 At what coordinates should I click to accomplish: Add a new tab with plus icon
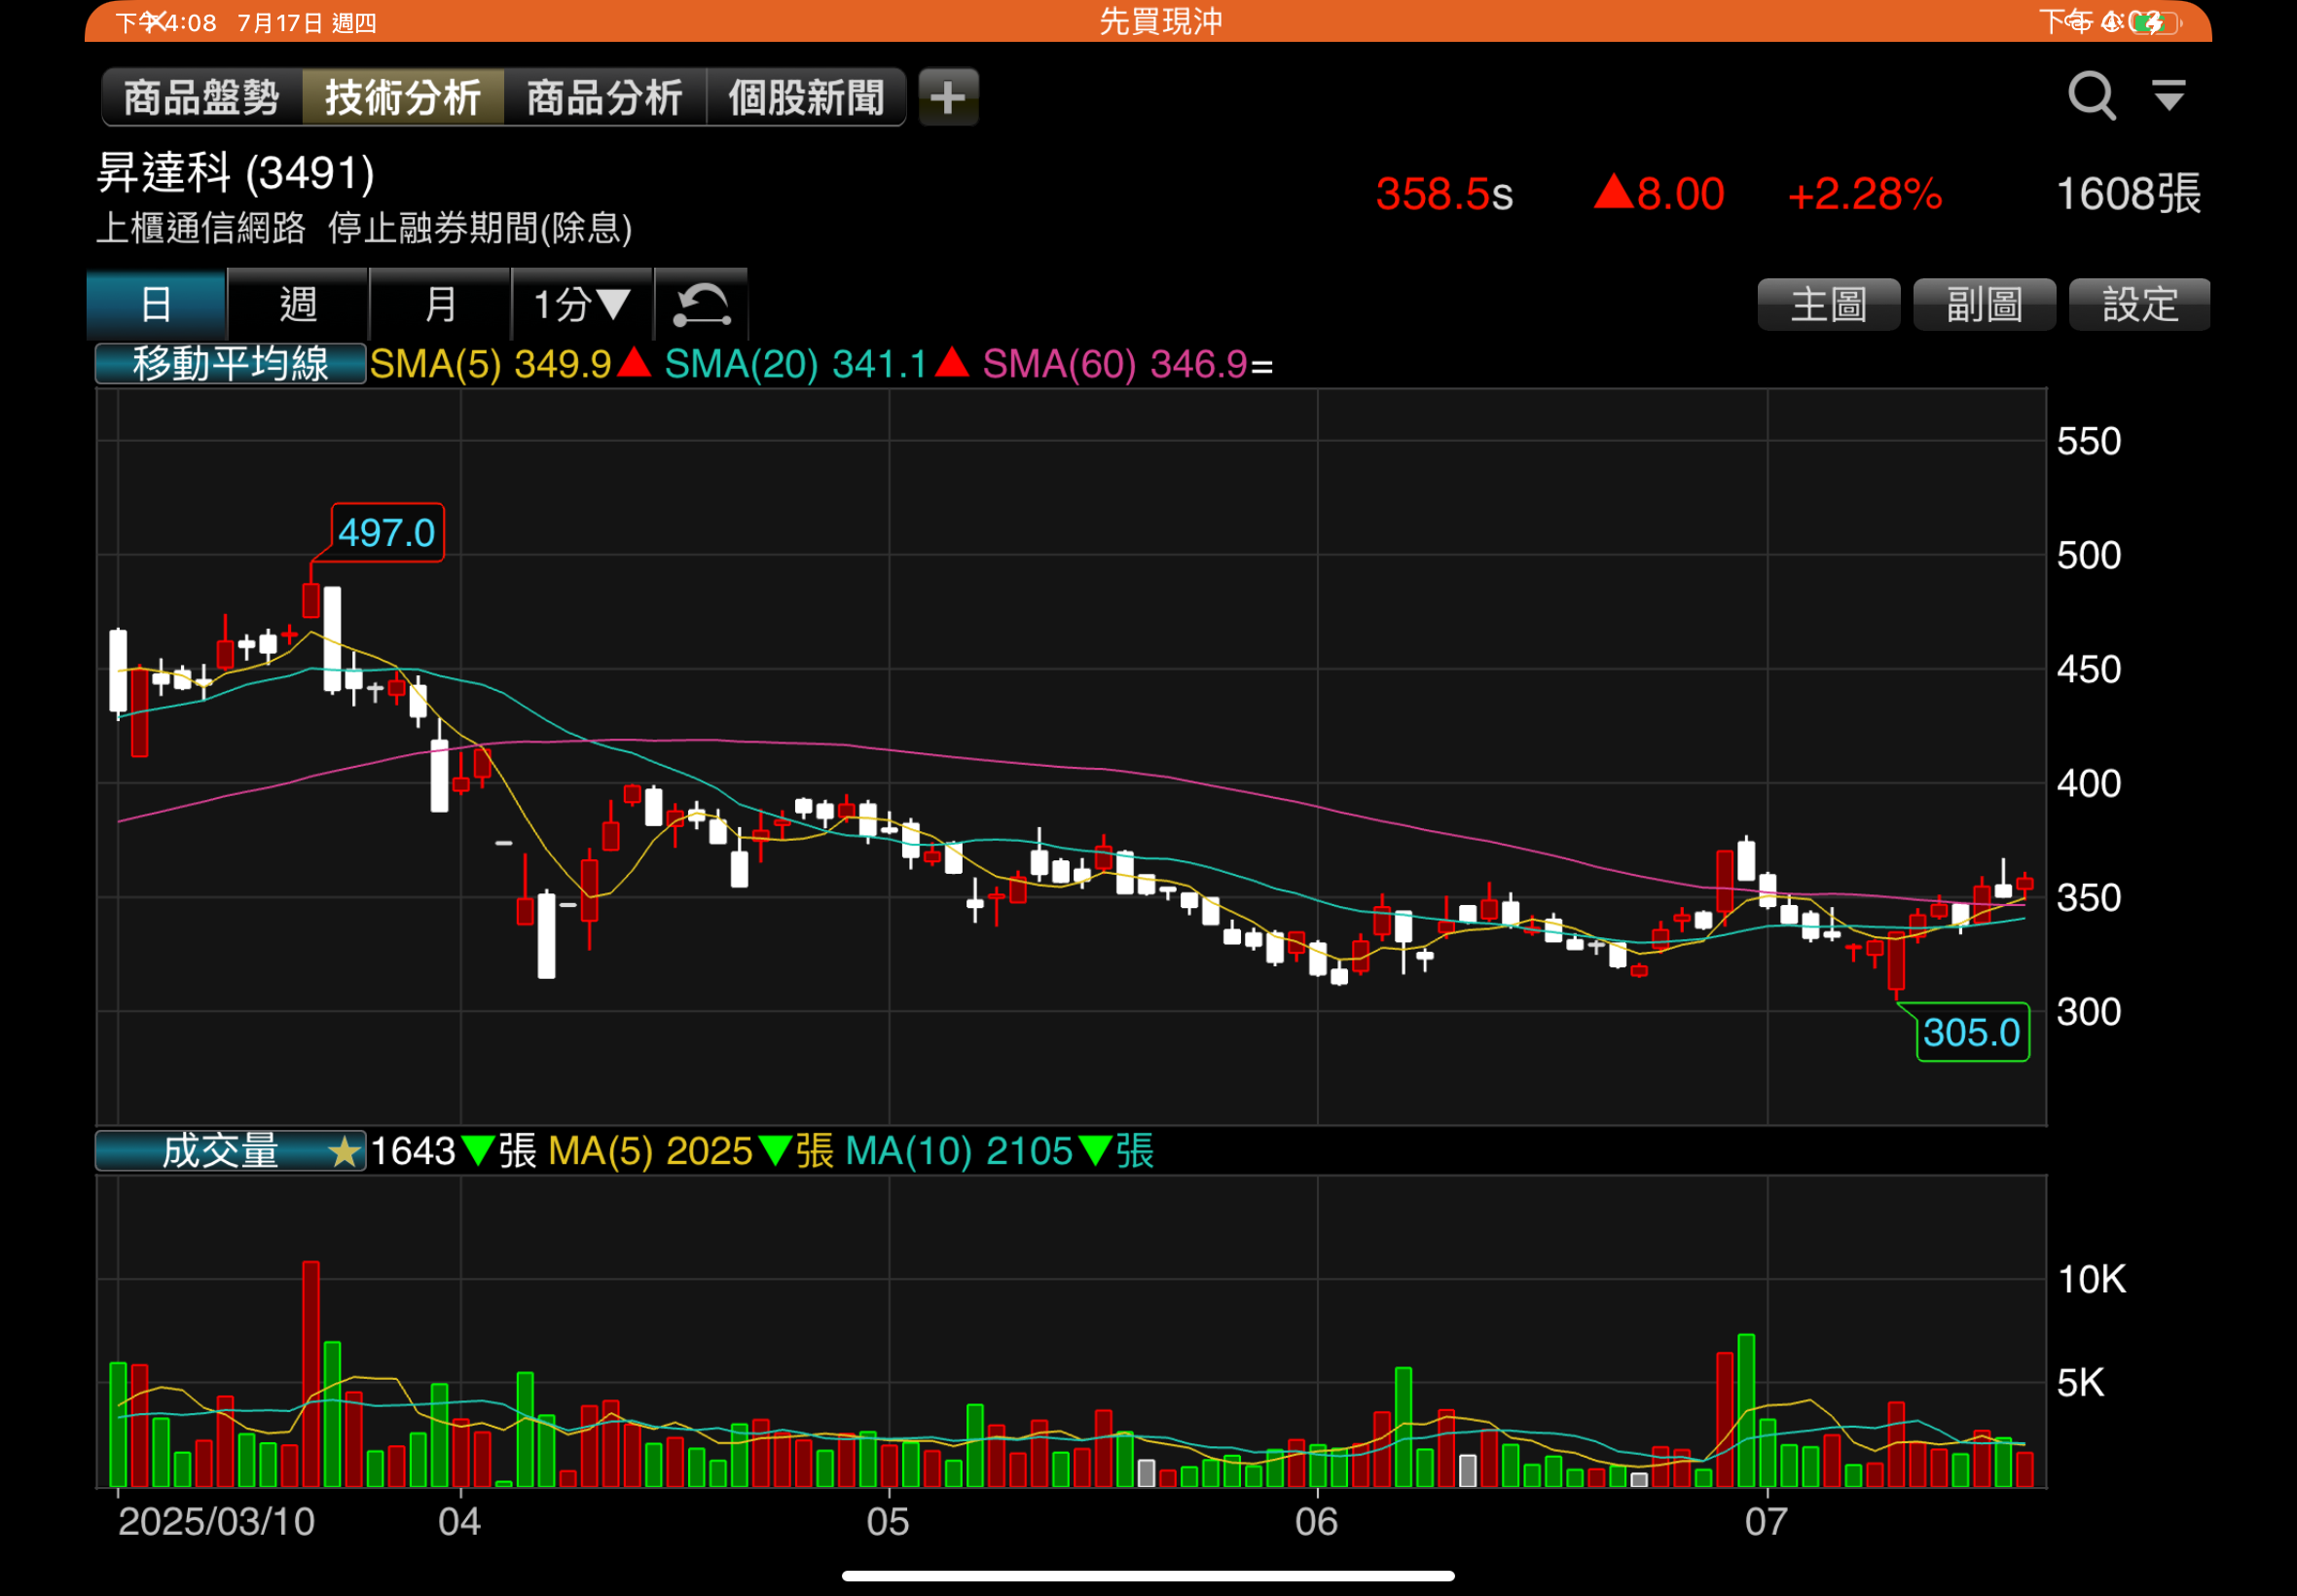tap(947, 97)
